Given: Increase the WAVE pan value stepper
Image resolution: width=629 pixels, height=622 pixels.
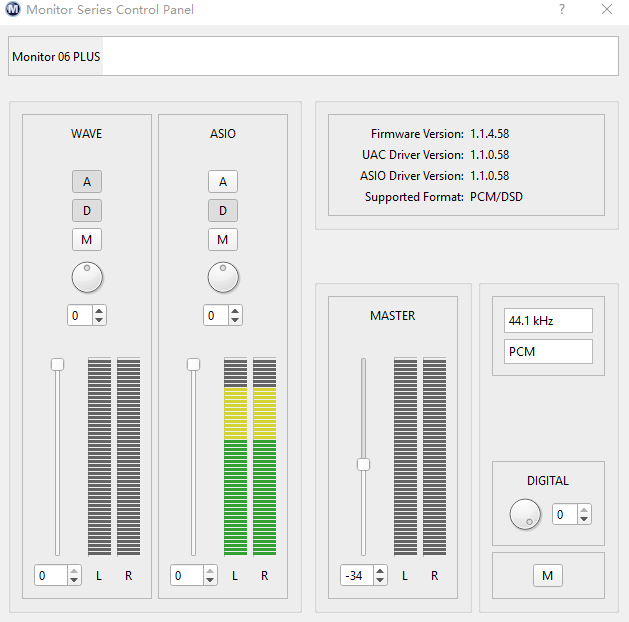Looking at the screenshot, I should tap(99, 311).
